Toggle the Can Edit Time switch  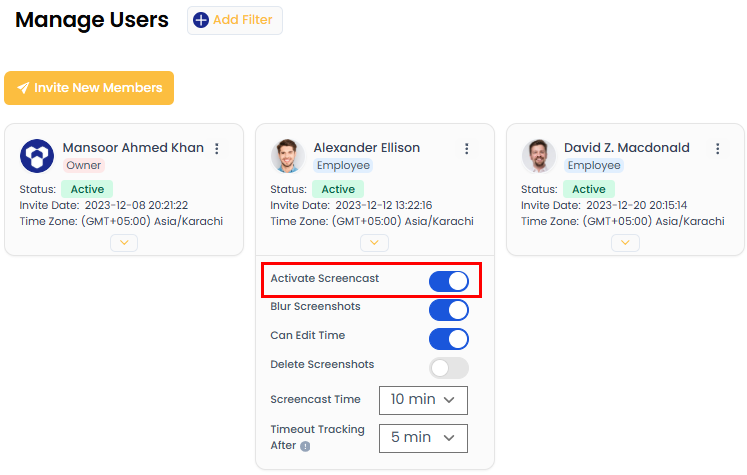click(x=448, y=339)
